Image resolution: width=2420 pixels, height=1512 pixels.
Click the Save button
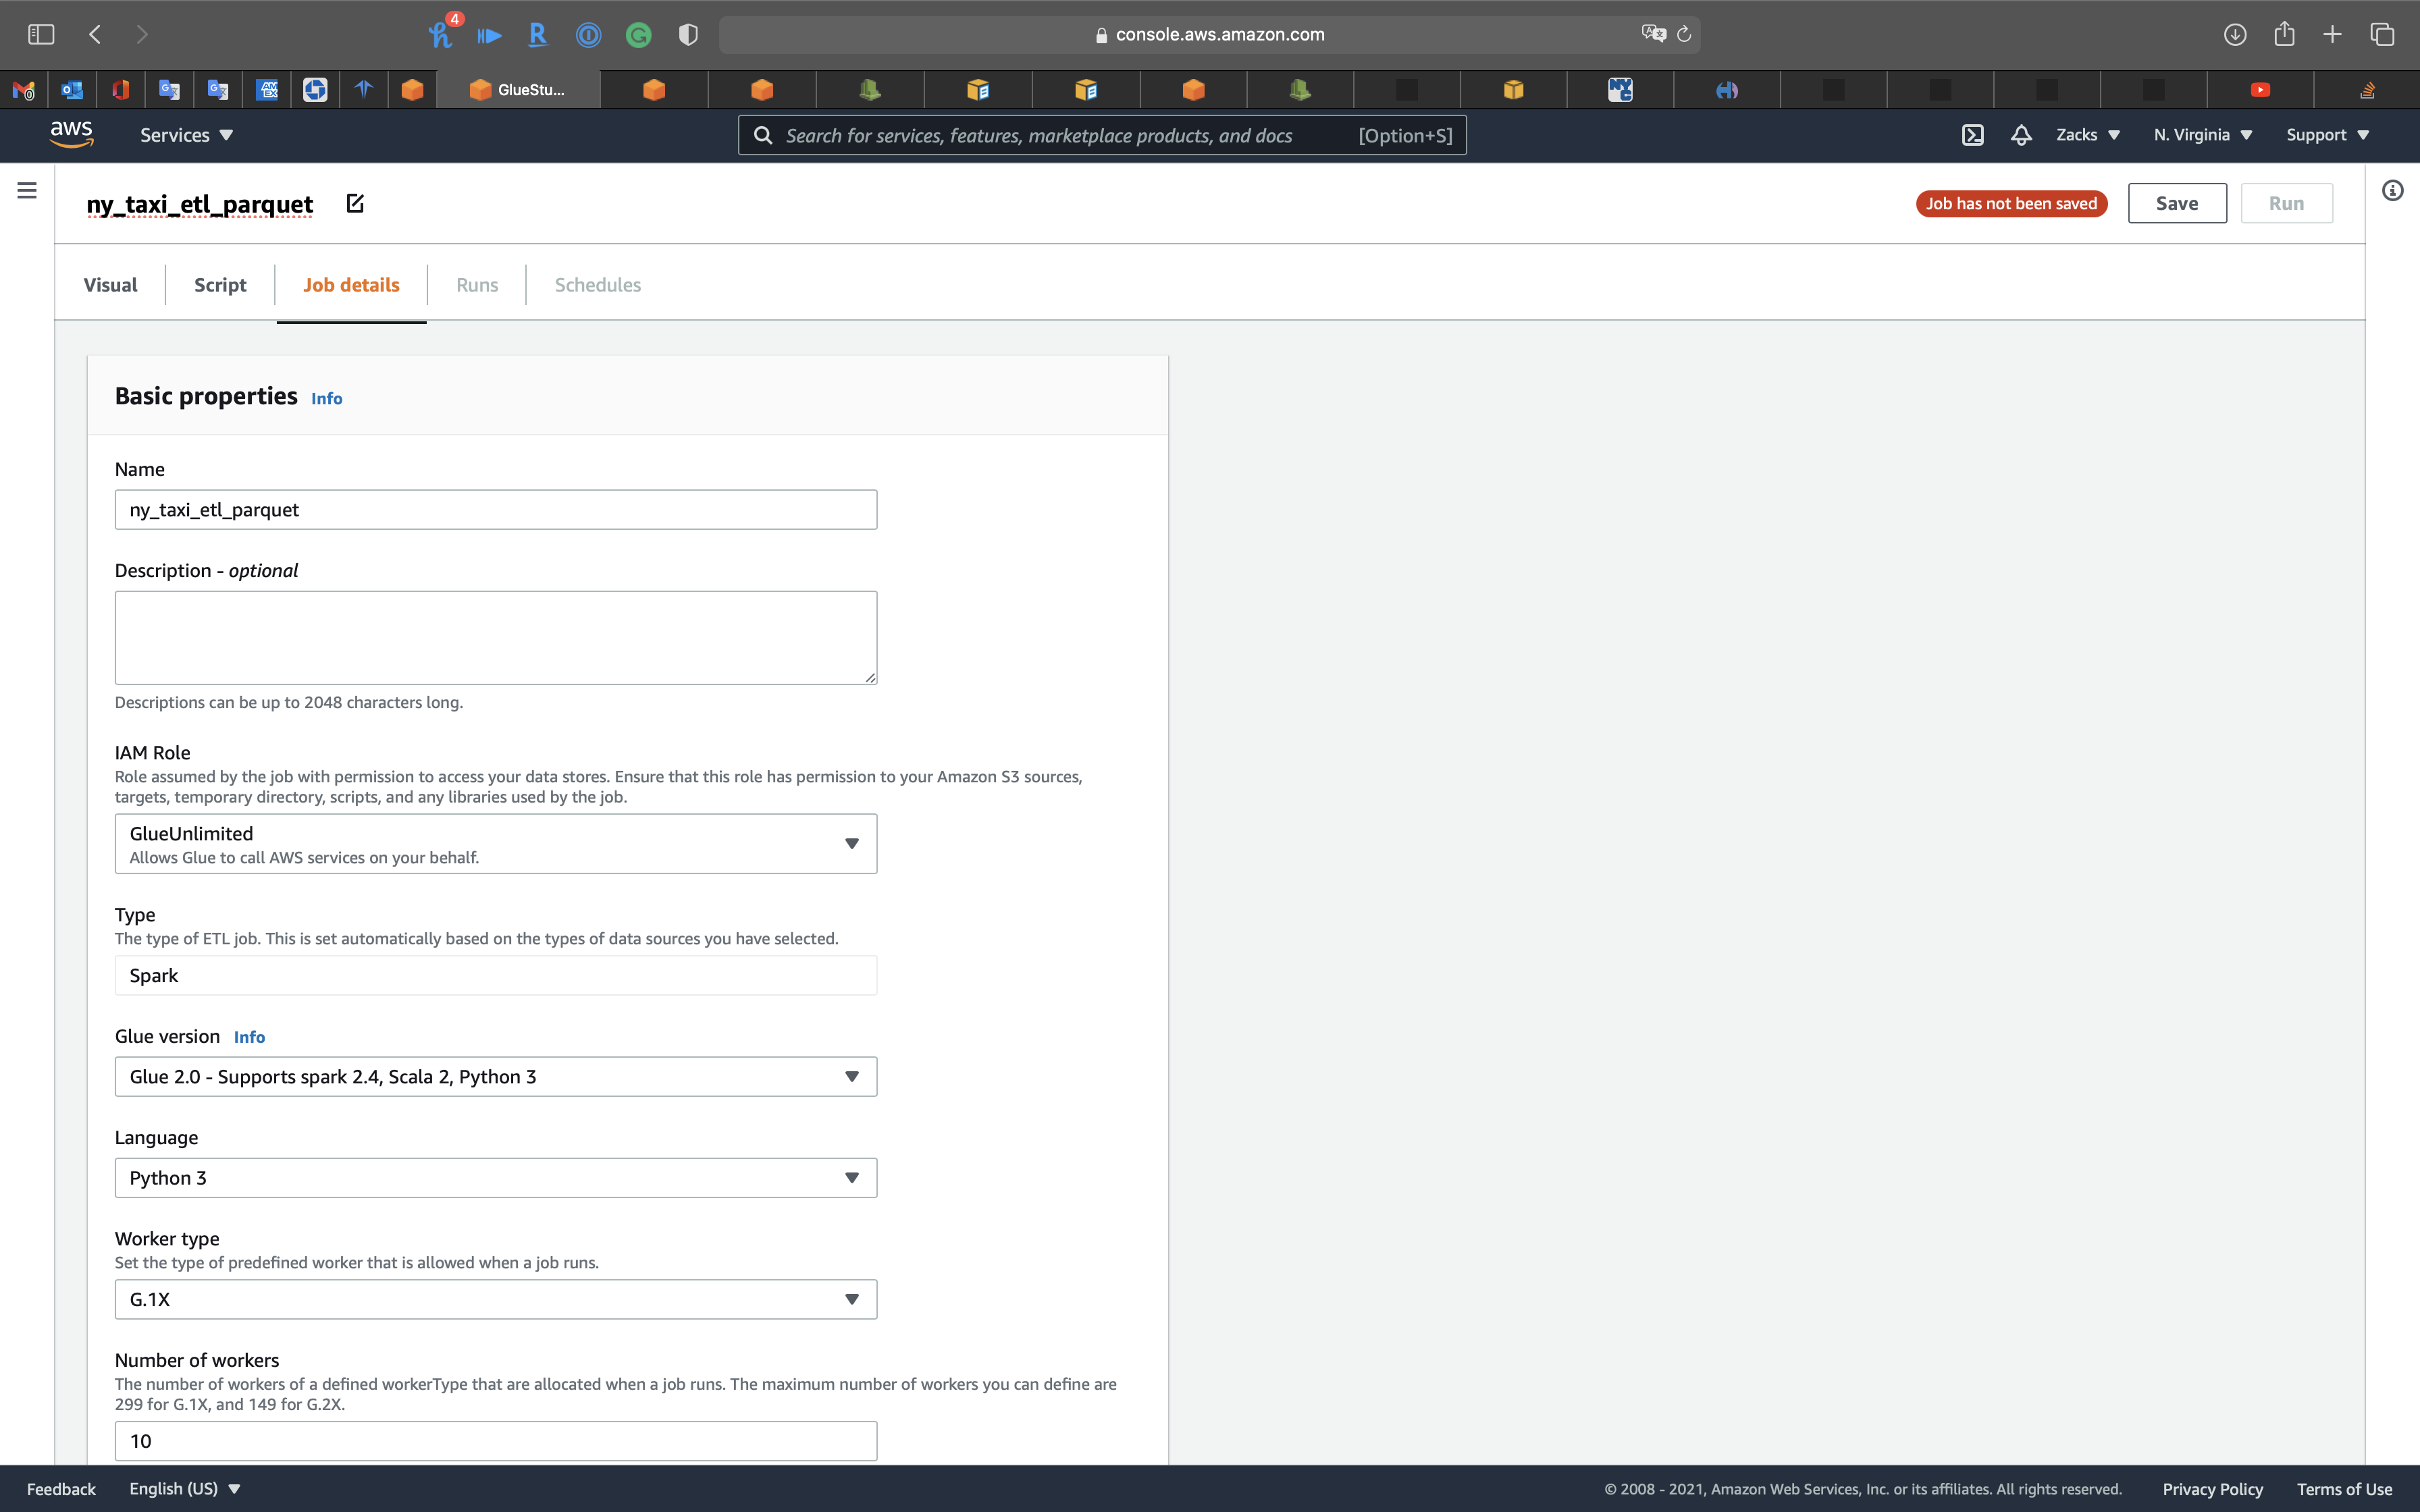(x=2176, y=203)
